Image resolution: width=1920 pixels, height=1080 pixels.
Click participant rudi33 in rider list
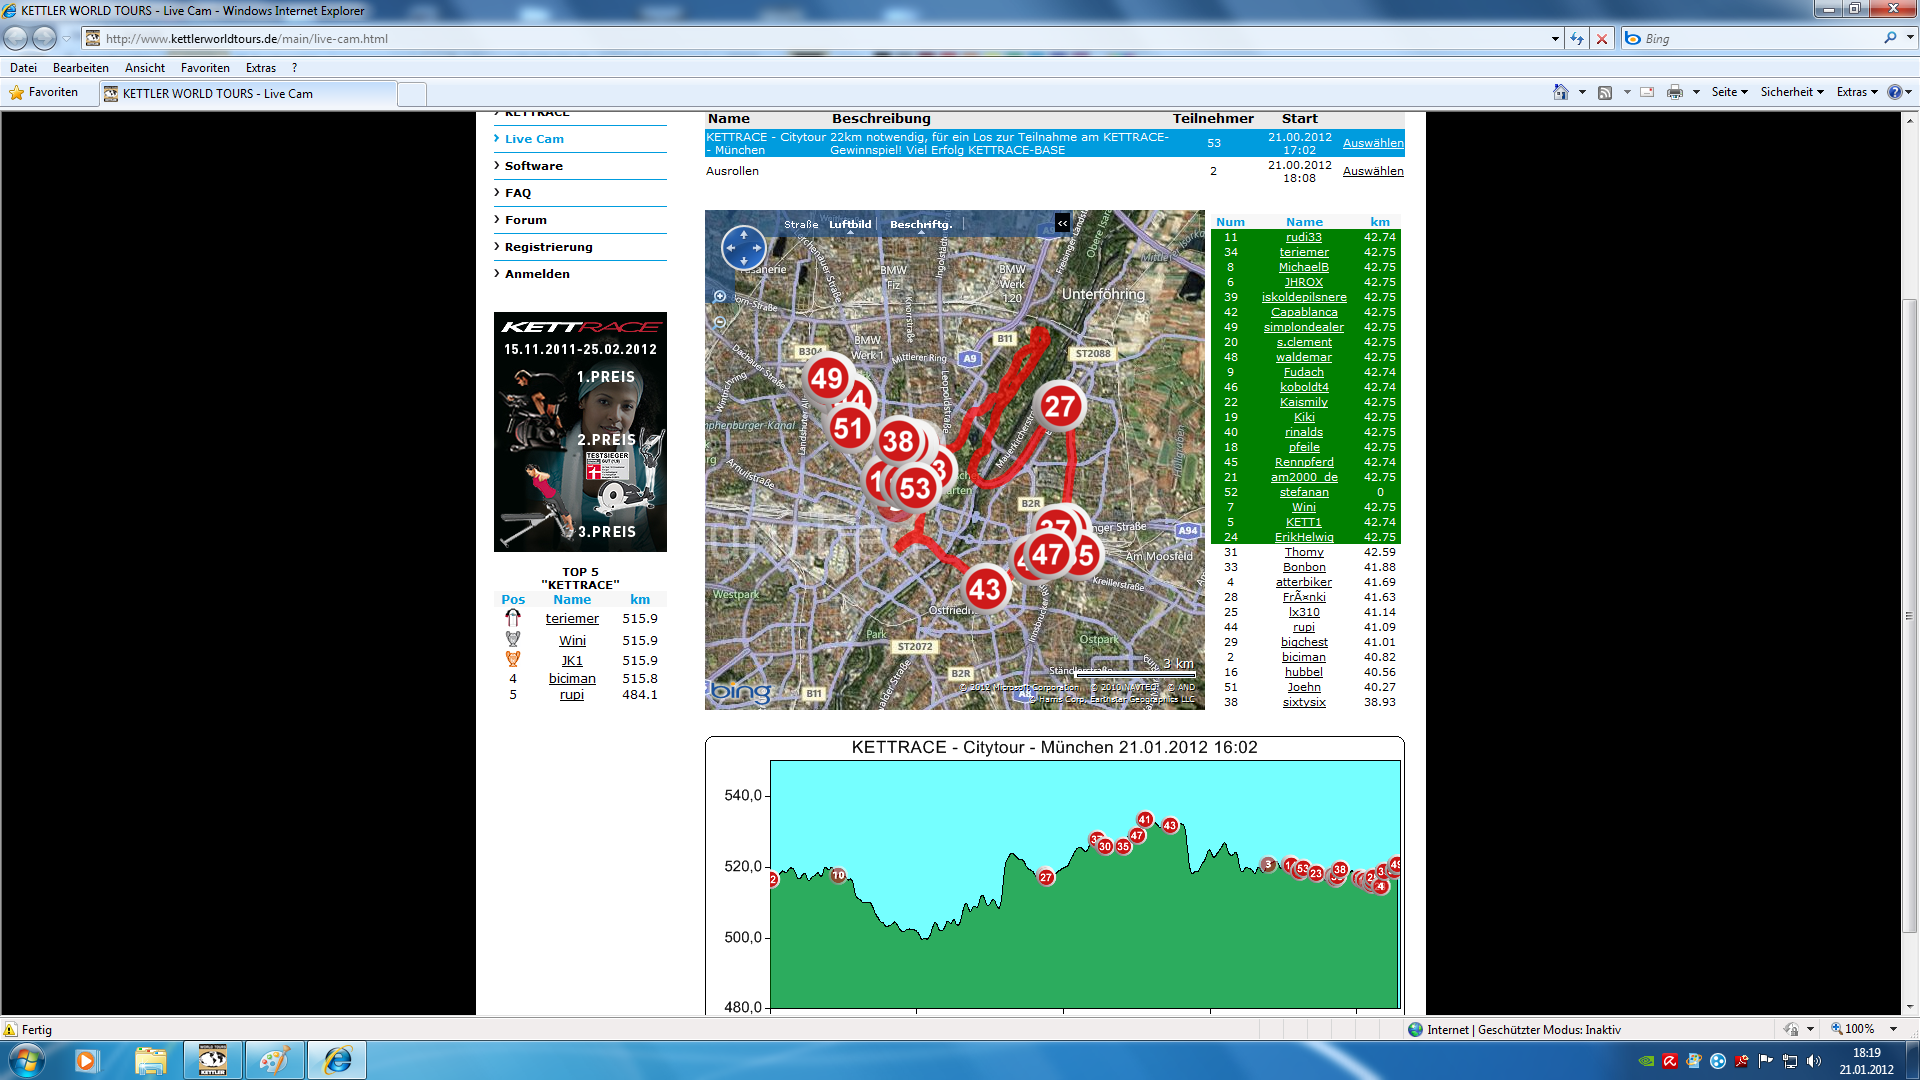[1304, 237]
